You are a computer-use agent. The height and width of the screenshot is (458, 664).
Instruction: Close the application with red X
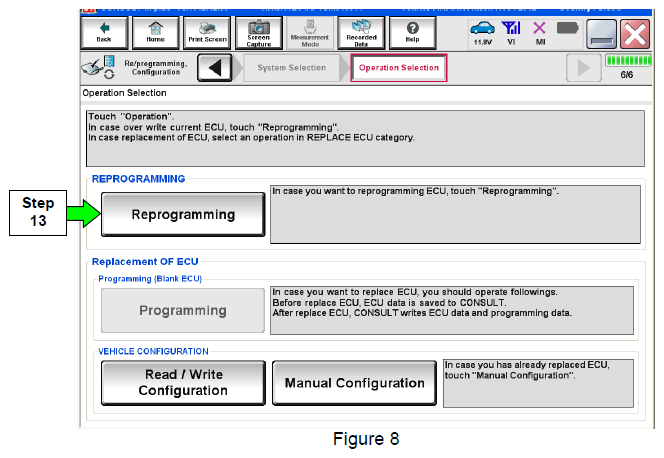pyautogui.click(x=635, y=34)
